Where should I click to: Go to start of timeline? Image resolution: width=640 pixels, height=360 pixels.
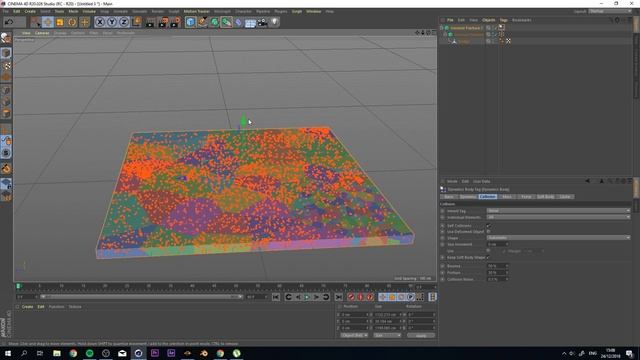point(276,297)
